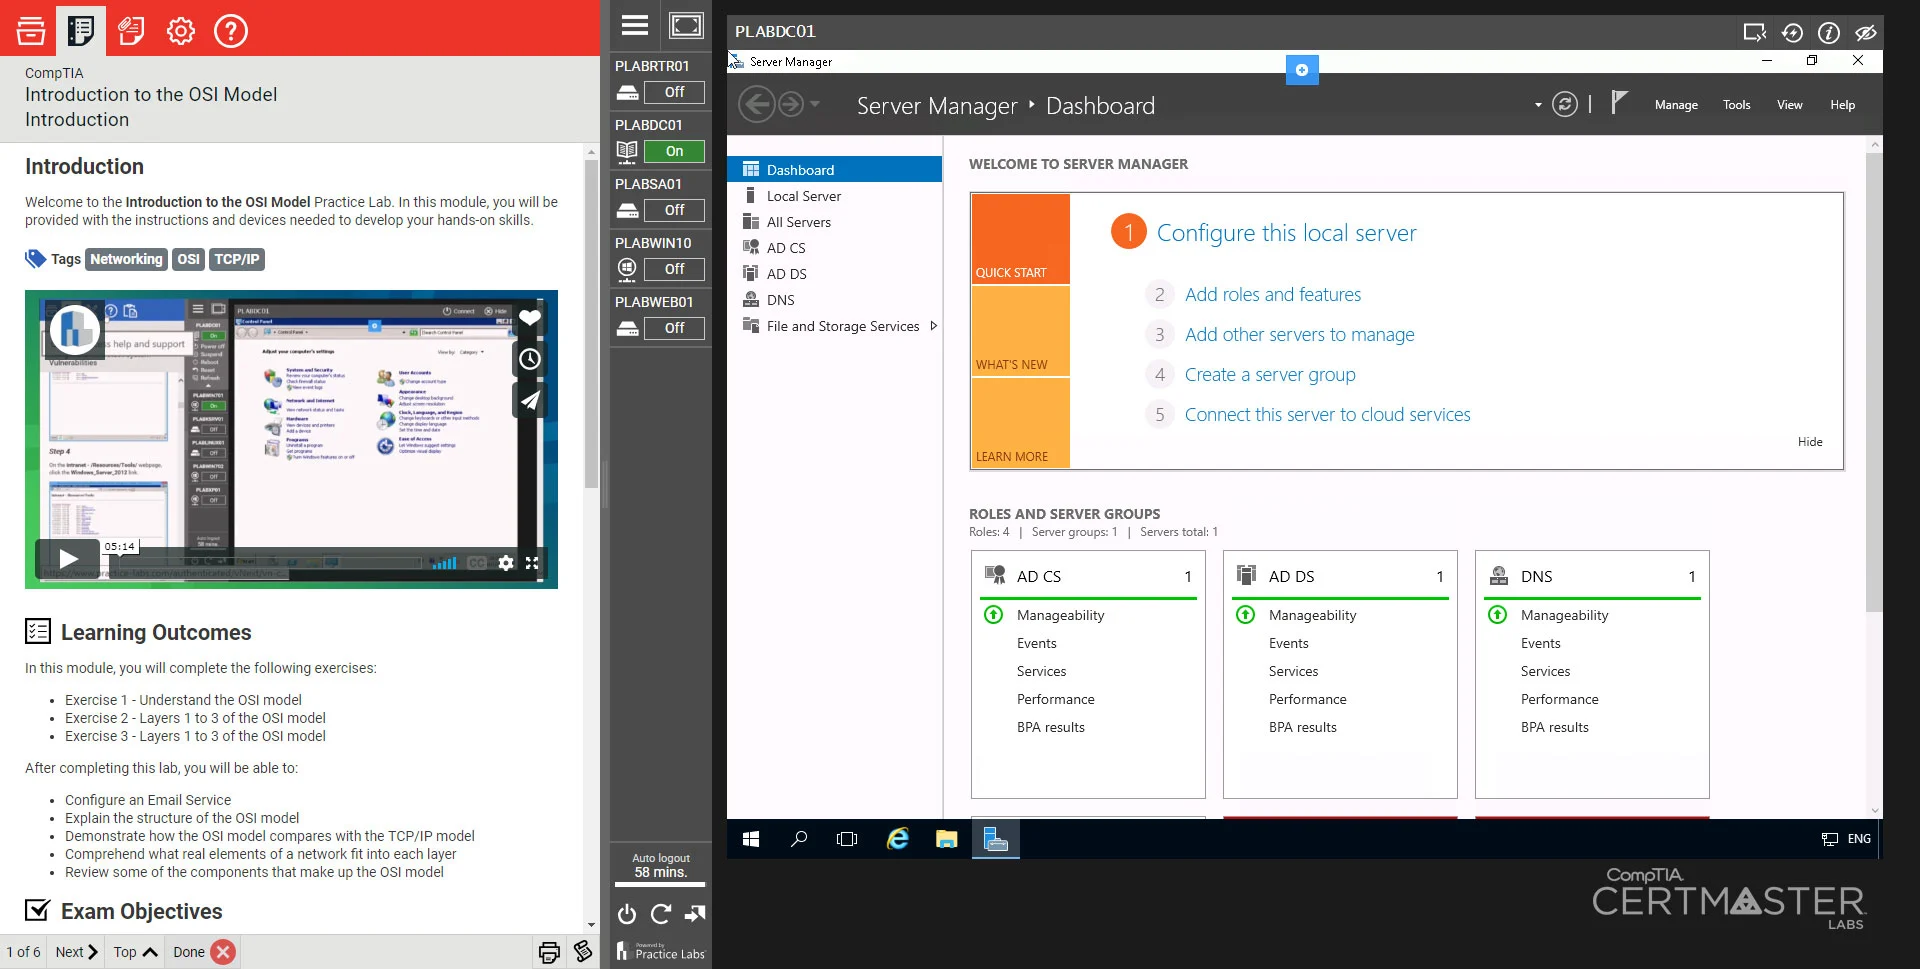Open the Tools menu
1920x969 pixels.
pos(1736,105)
